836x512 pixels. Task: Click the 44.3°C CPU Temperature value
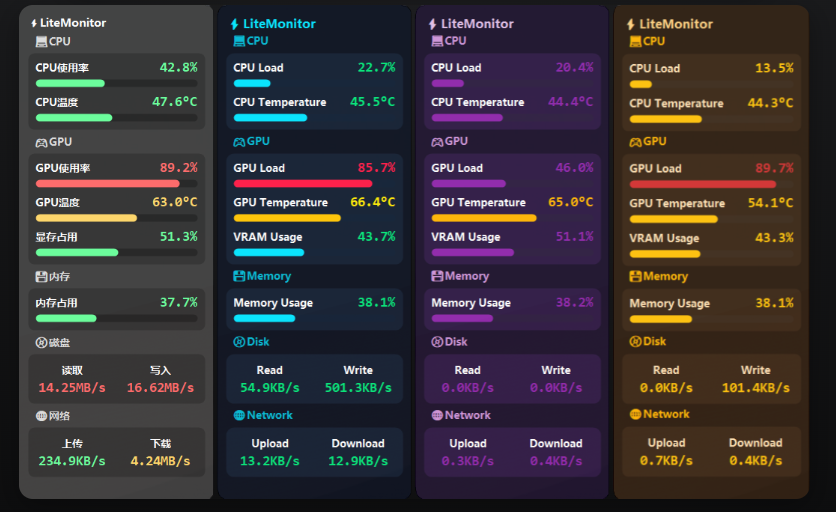pos(770,103)
